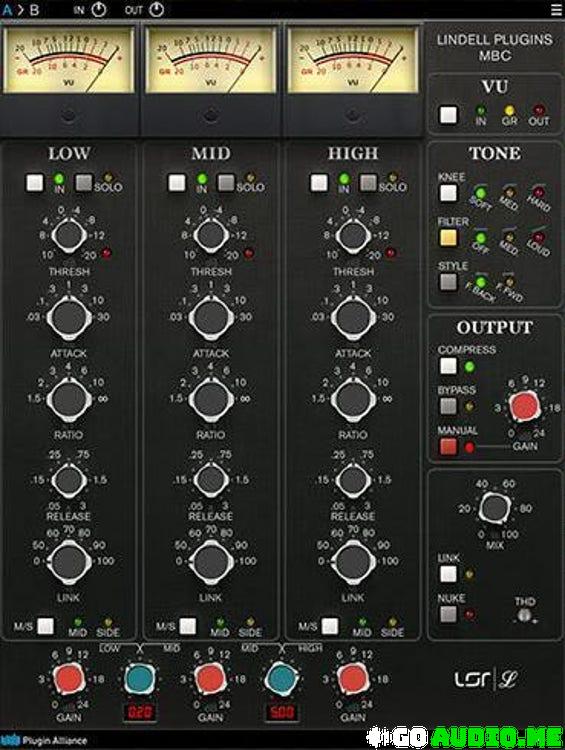Image resolution: width=565 pixels, height=750 pixels.
Task: Click the FILTER selector button in TONE
Action: coord(448,238)
